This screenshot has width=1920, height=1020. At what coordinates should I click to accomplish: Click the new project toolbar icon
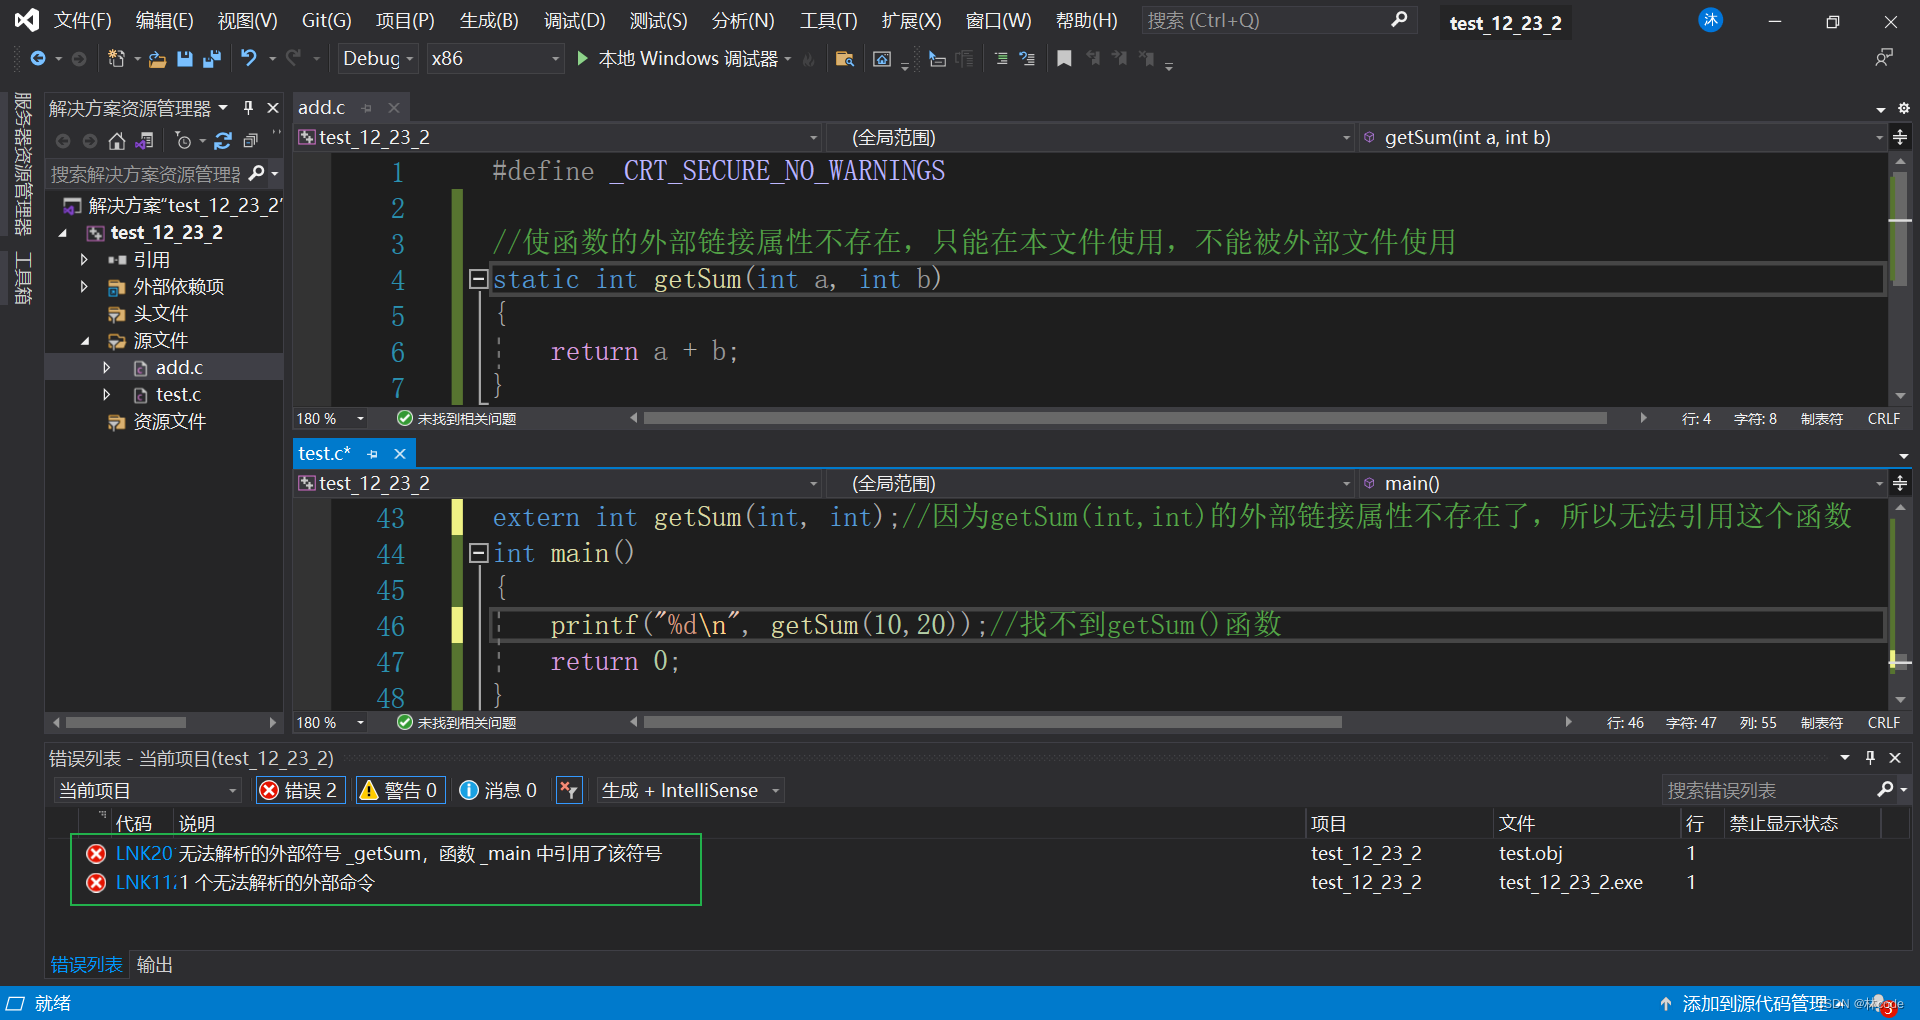pos(116,59)
